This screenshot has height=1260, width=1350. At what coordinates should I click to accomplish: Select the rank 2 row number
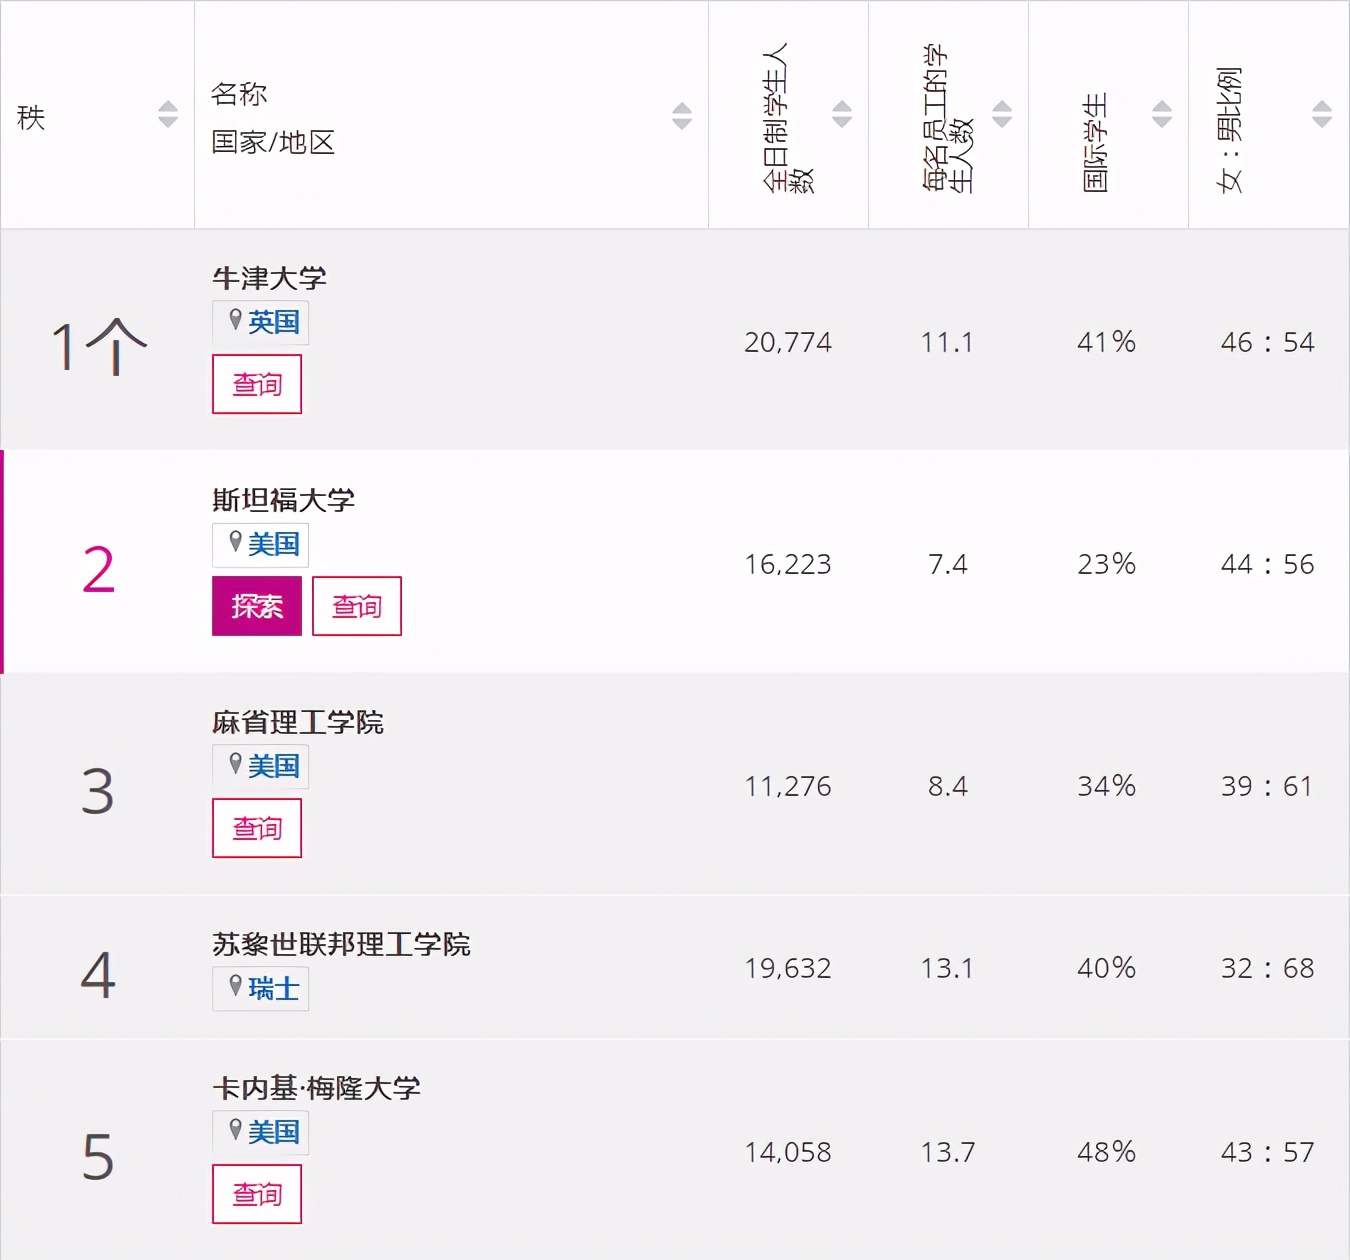pos(98,570)
